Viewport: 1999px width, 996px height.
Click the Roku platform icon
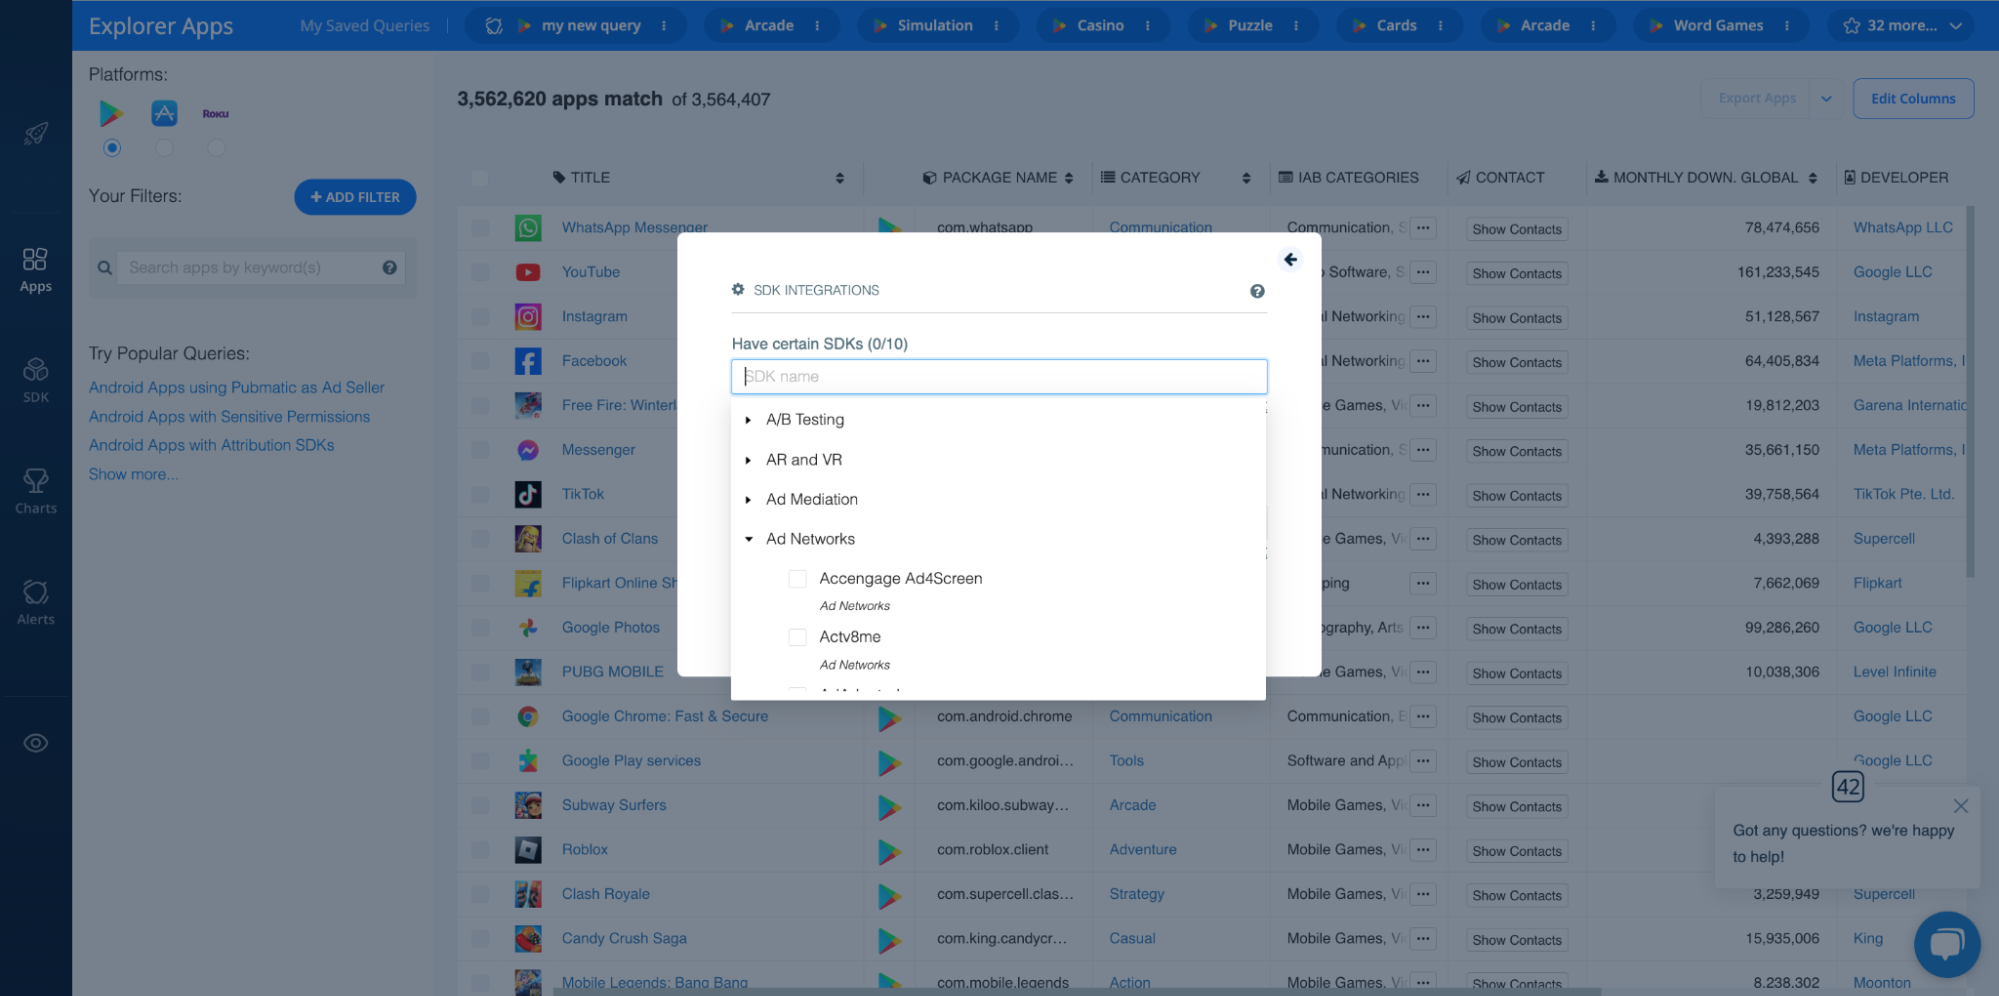(216, 114)
